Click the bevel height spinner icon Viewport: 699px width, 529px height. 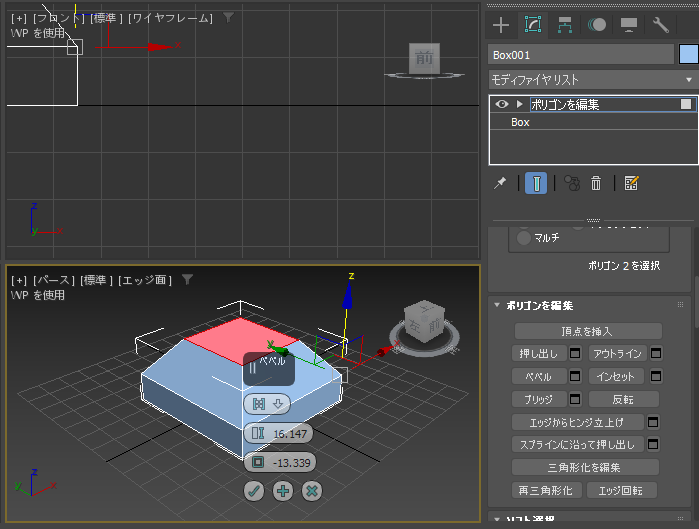coord(258,433)
